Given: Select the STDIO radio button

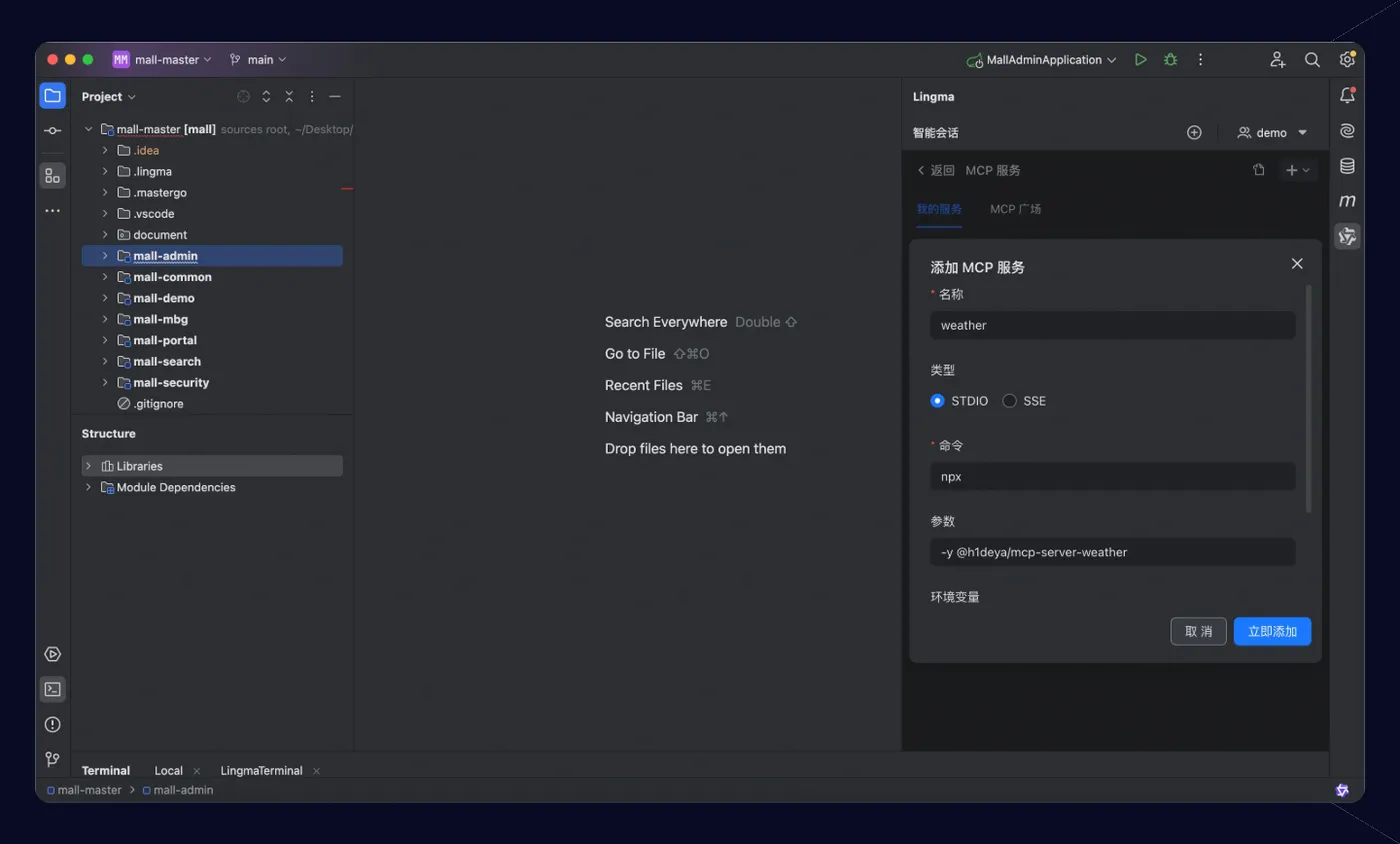Looking at the screenshot, I should coord(937,401).
